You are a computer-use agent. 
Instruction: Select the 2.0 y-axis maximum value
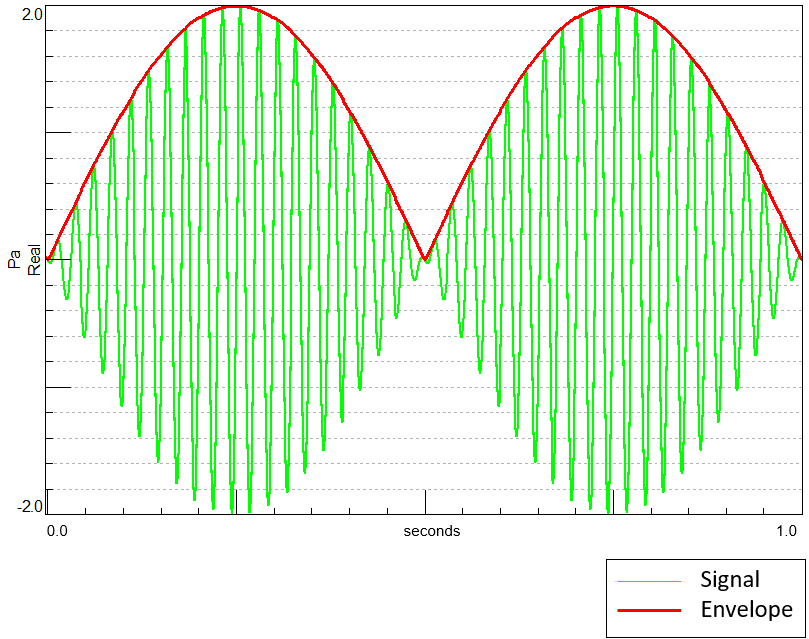31,14
